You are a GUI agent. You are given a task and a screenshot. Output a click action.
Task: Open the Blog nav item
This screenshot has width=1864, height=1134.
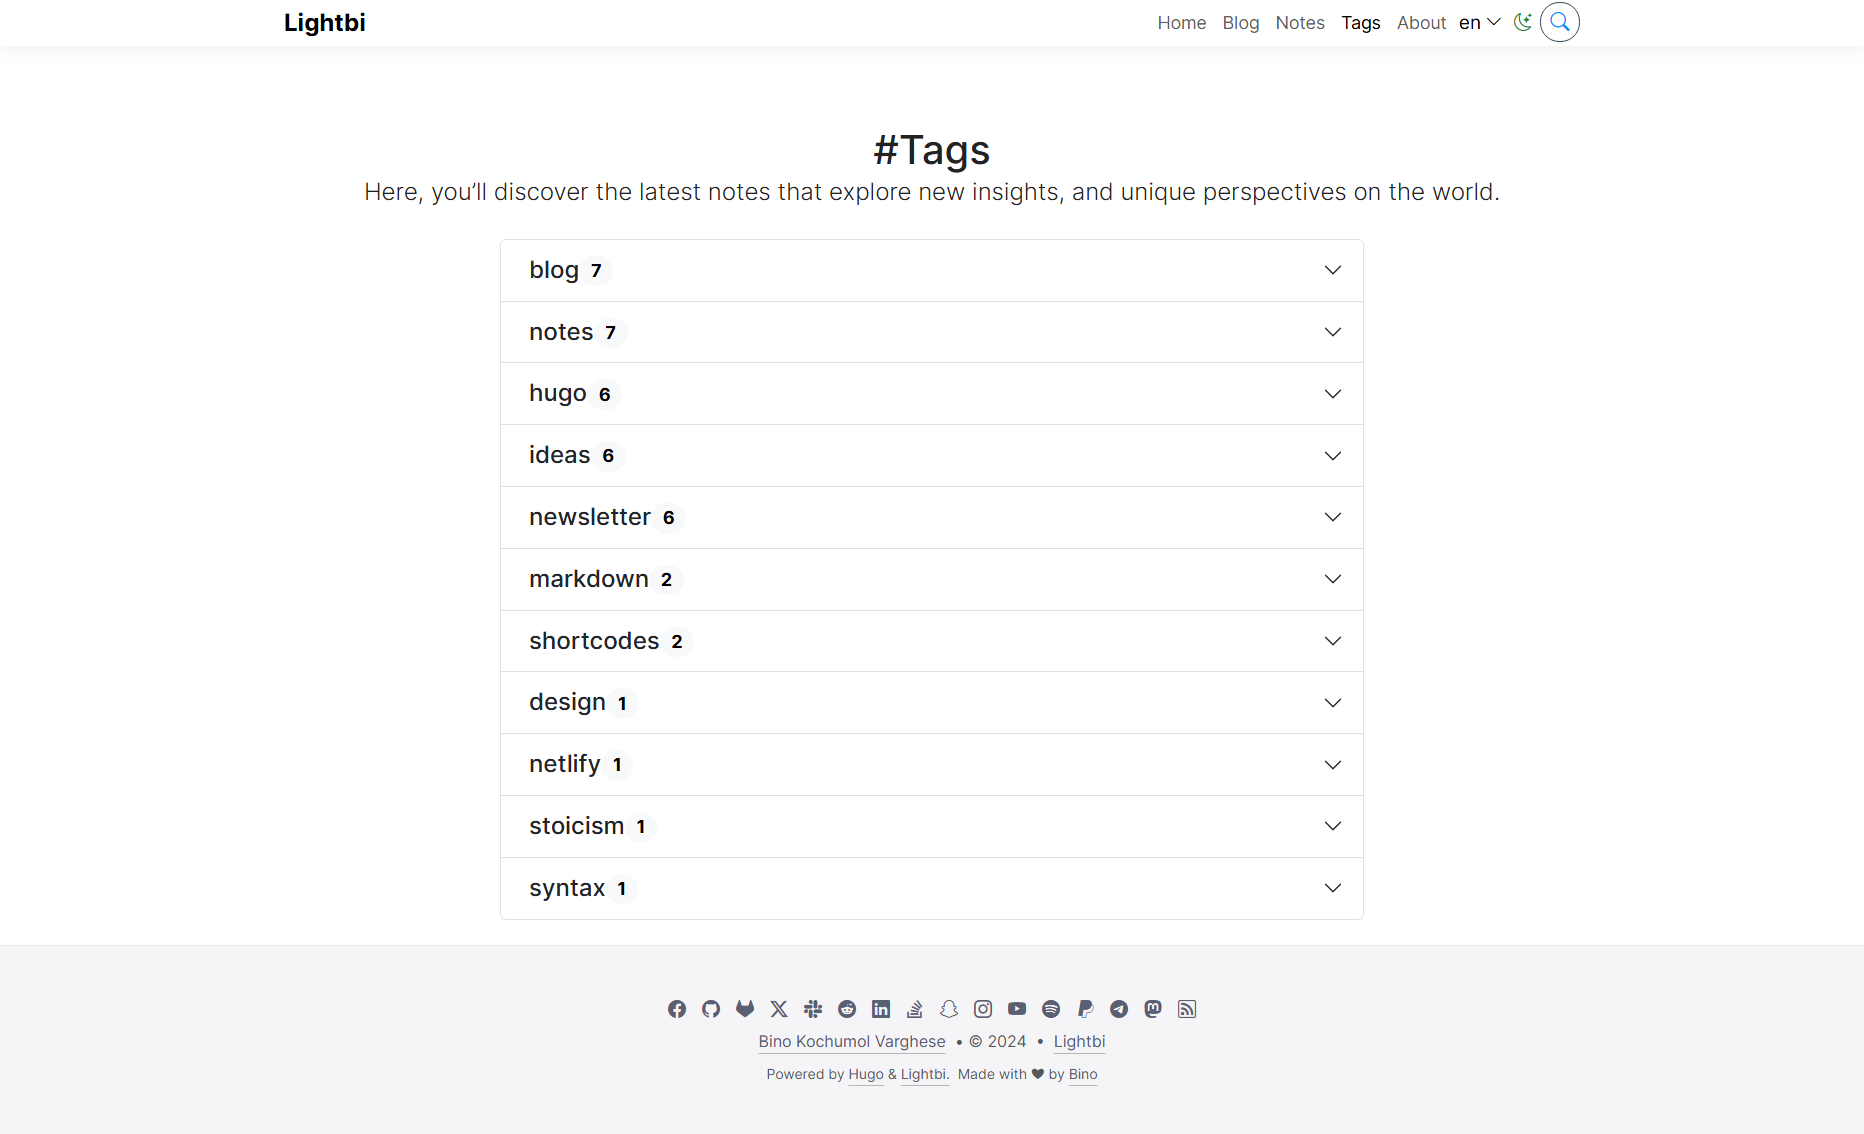(1241, 22)
